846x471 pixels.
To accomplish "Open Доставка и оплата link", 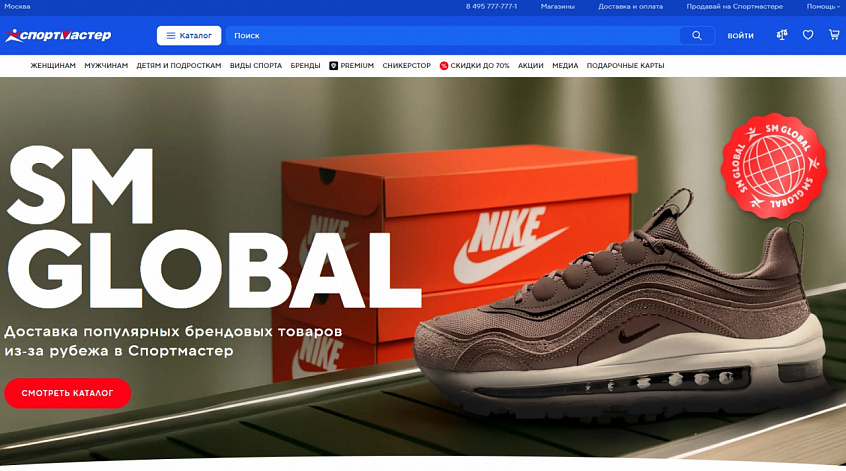I will pos(630,7).
